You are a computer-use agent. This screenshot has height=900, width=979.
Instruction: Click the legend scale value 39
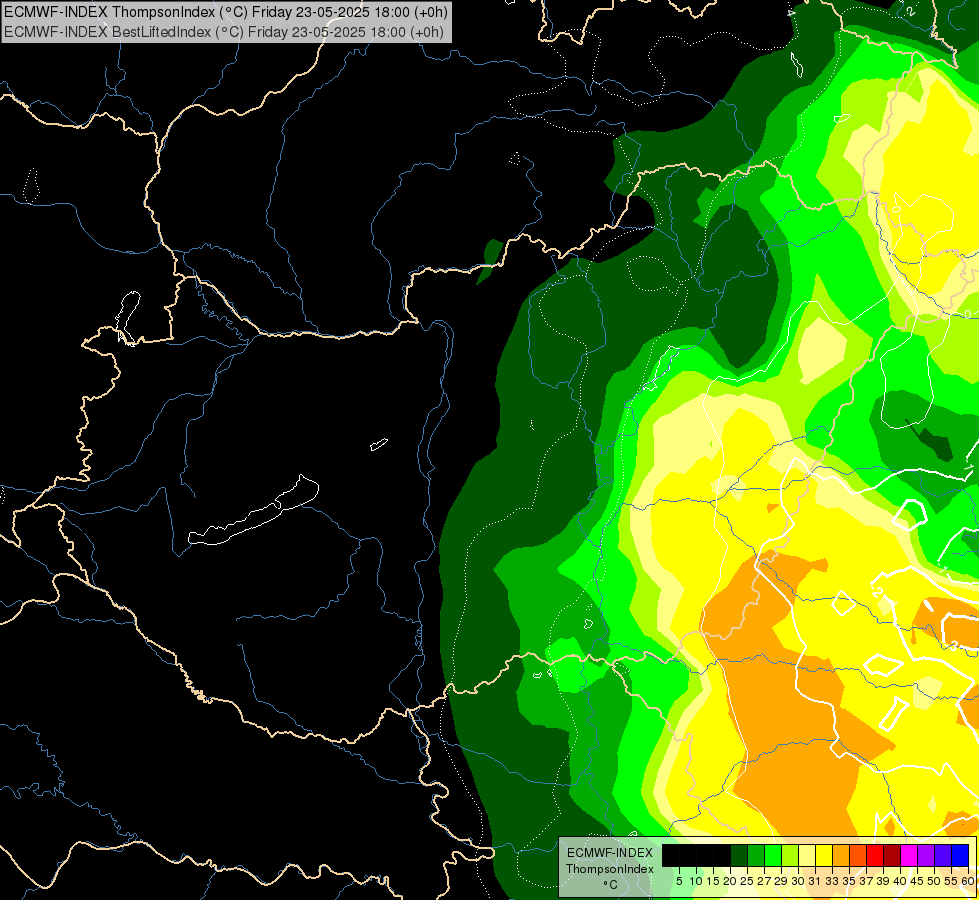tap(883, 881)
